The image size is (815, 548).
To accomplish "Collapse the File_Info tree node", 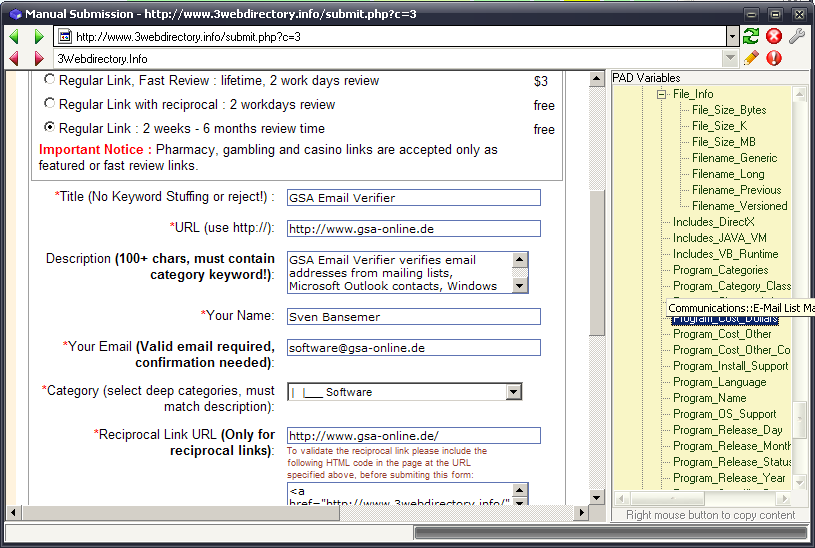I will (662, 94).
